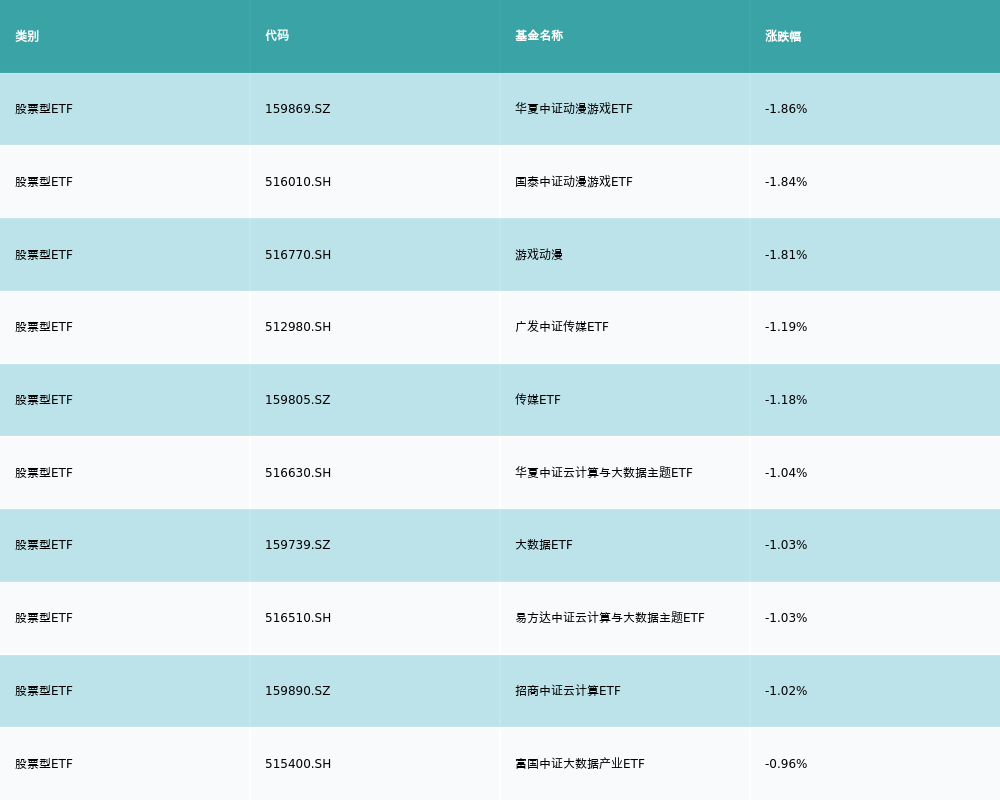Click 股票型ETF in the 515400.SH row
Screen dimensions: 1000x800
44,764
